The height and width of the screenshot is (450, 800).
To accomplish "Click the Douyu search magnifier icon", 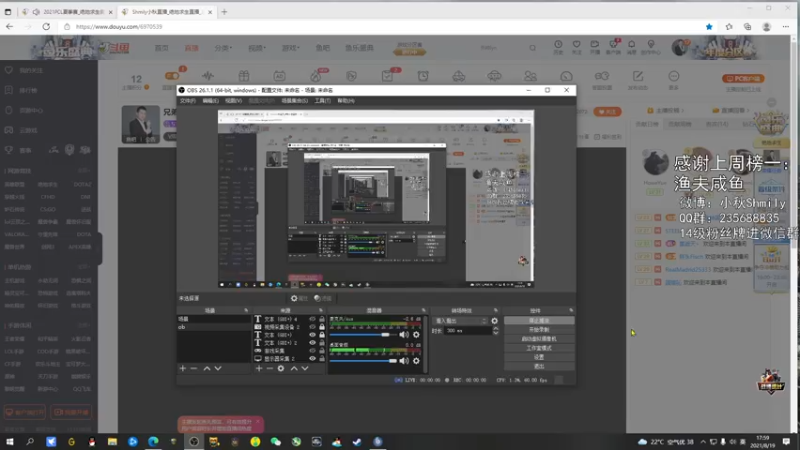I will coord(533,48).
